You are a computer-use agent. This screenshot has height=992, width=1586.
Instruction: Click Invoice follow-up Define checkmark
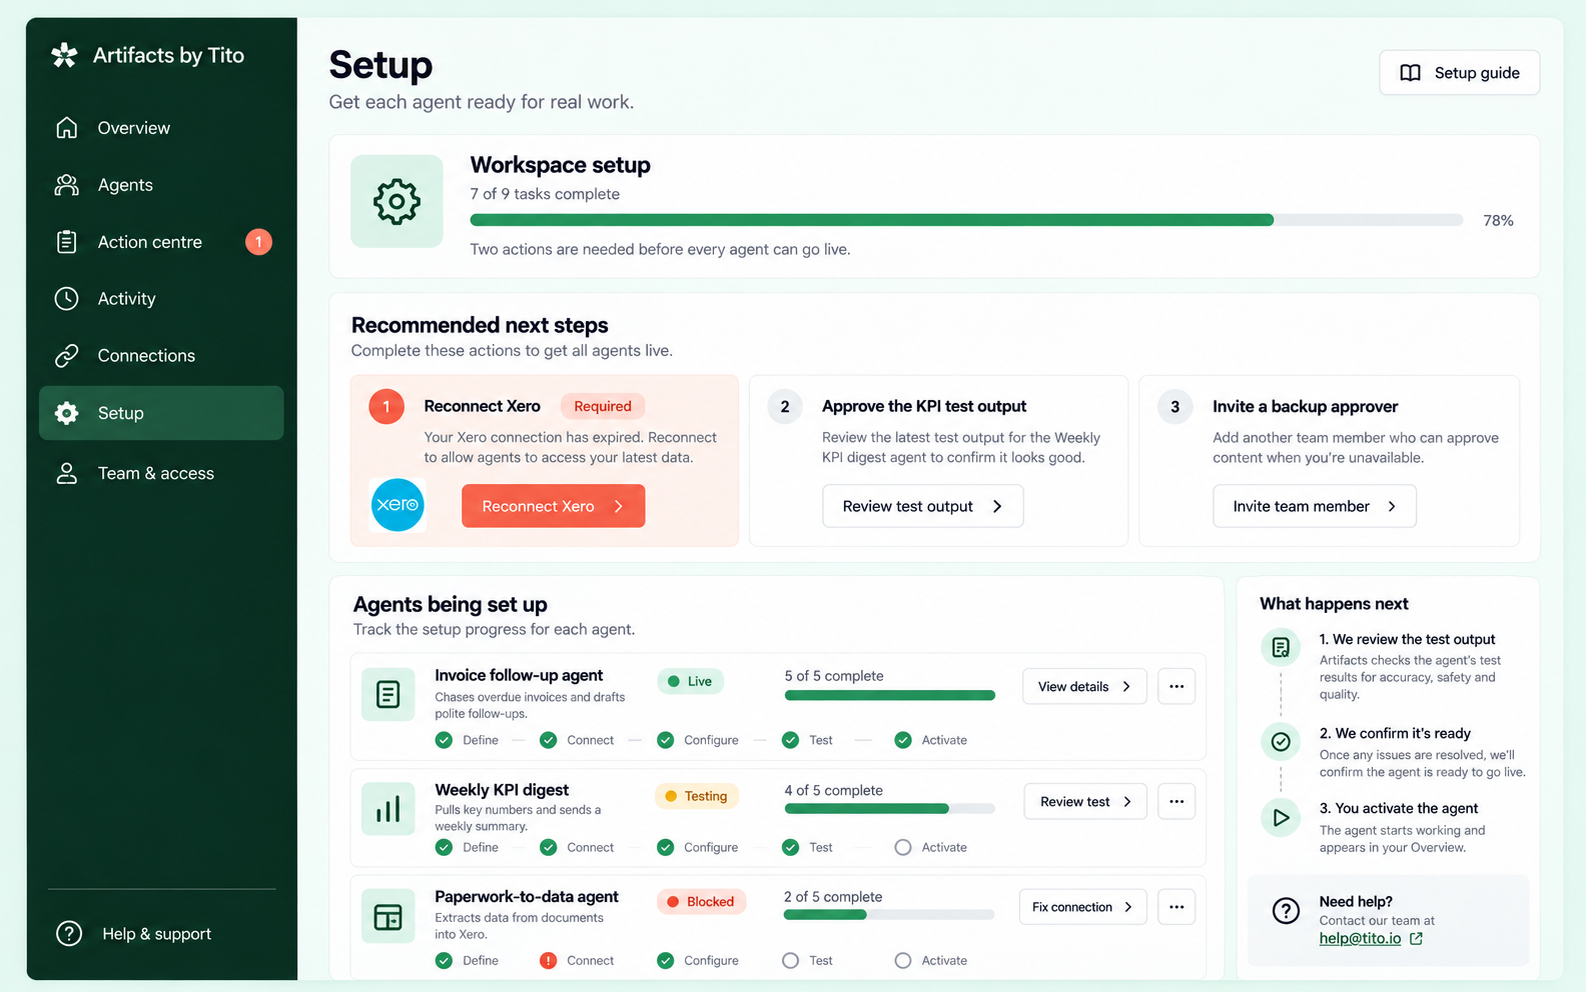click(444, 740)
